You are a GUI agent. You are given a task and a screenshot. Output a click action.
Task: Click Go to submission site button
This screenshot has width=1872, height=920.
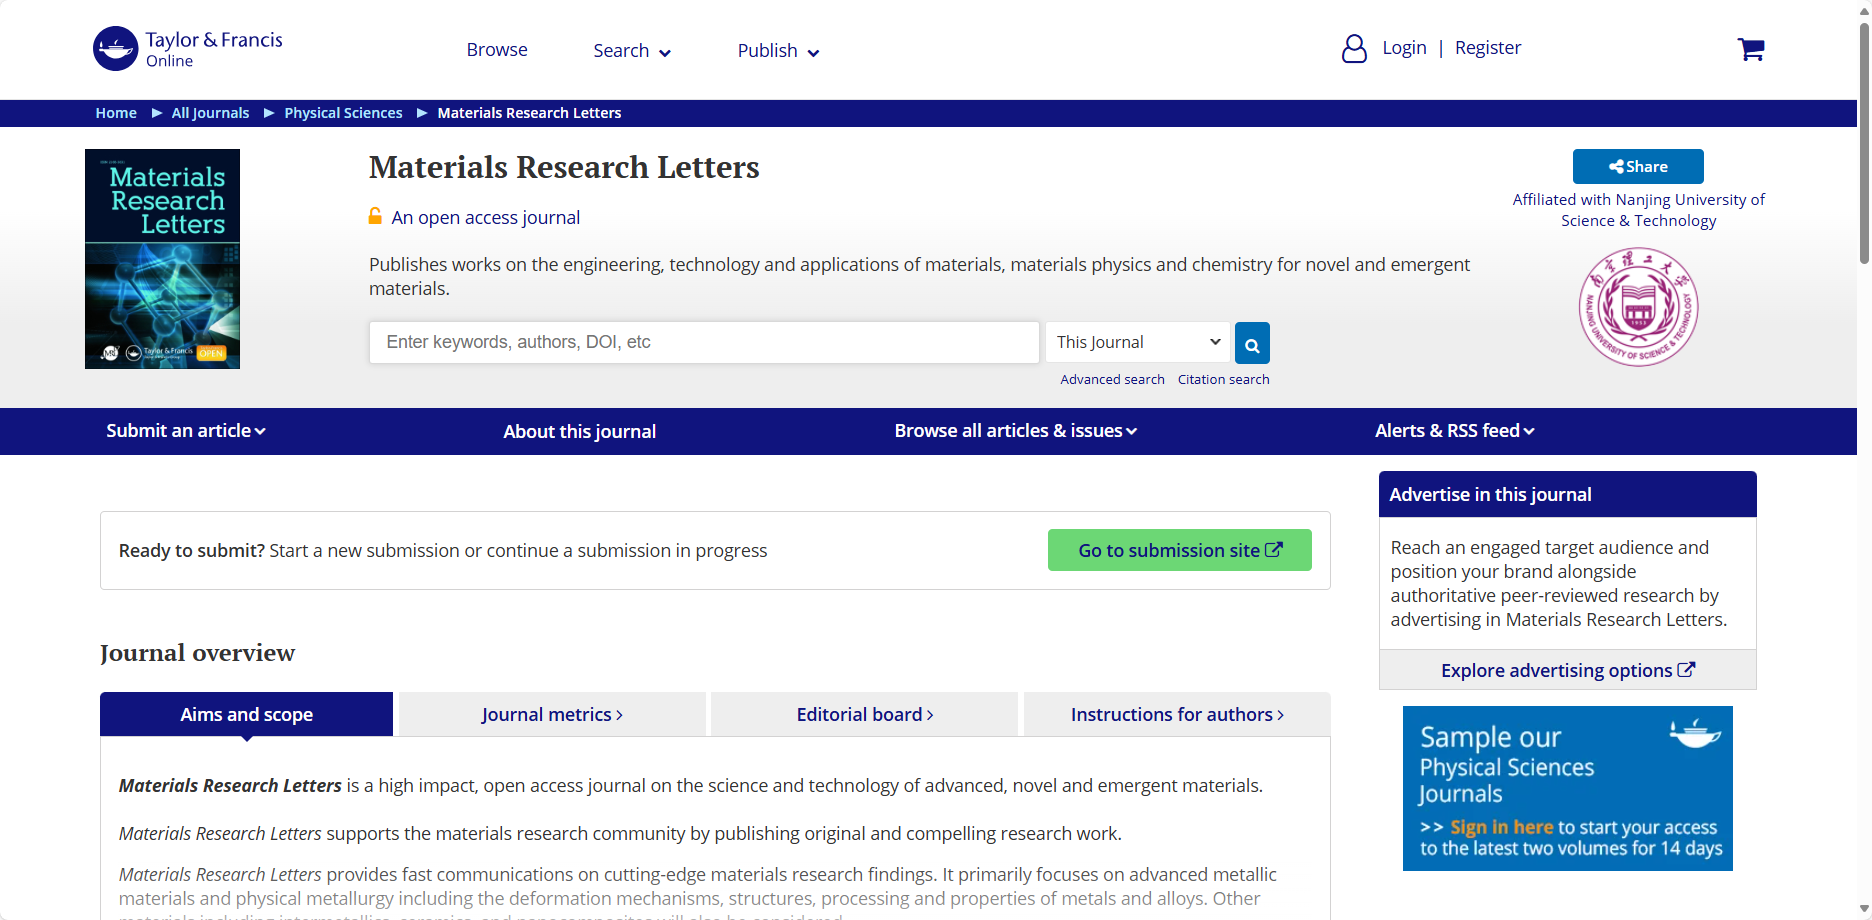pos(1179,550)
